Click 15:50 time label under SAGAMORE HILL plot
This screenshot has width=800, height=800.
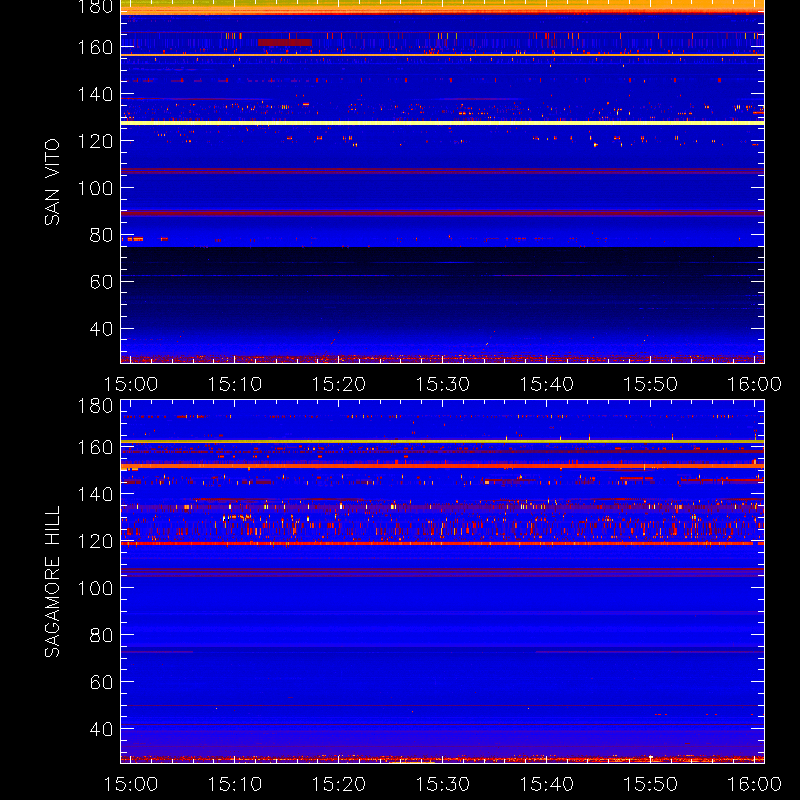651,784
